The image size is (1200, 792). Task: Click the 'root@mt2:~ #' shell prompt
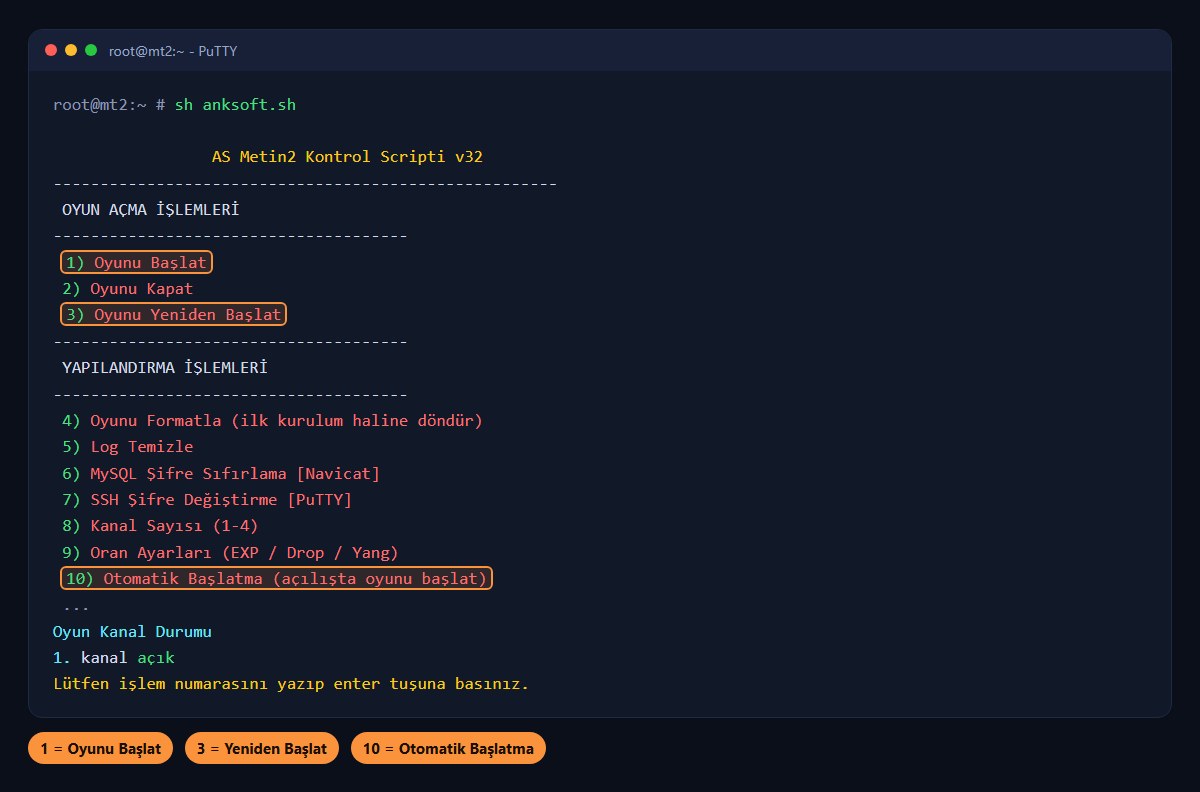tap(109, 105)
